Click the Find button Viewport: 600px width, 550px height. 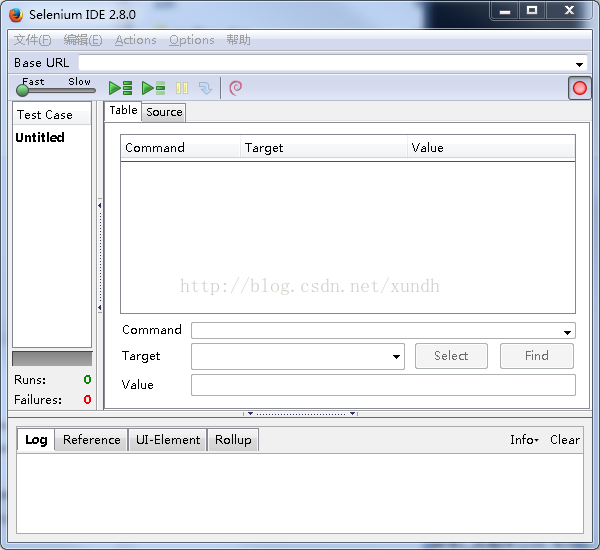click(x=536, y=356)
